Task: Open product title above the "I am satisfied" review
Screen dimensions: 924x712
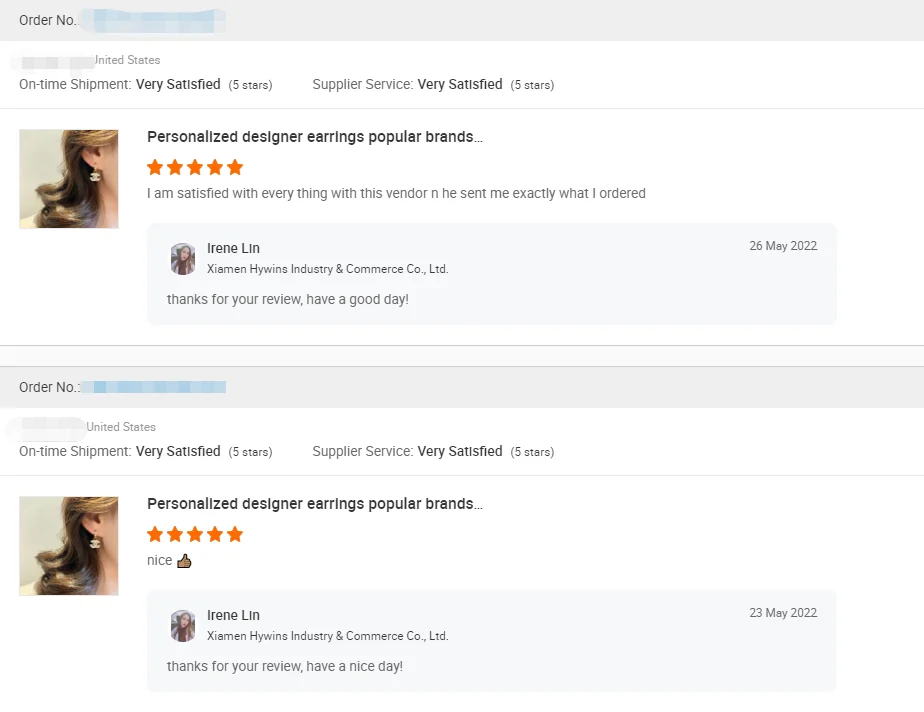Action: click(314, 137)
